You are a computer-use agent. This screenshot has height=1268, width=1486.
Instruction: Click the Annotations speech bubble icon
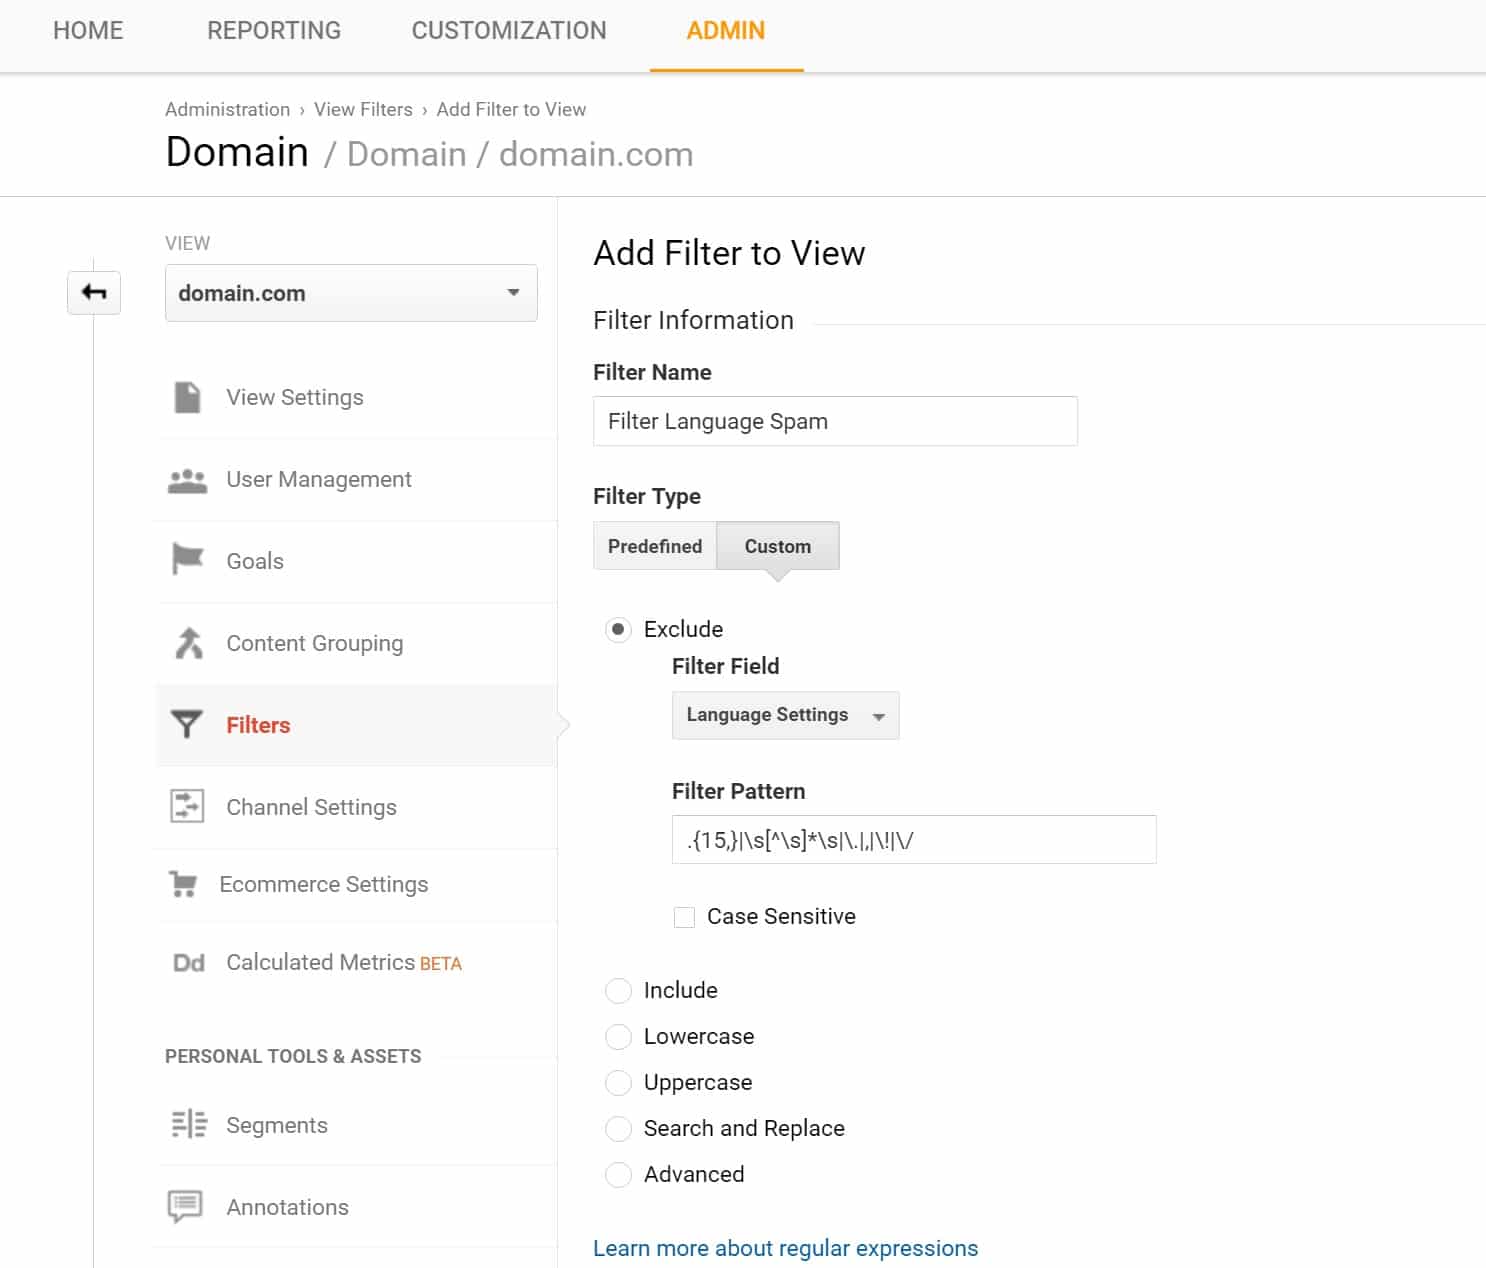pos(185,1206)
